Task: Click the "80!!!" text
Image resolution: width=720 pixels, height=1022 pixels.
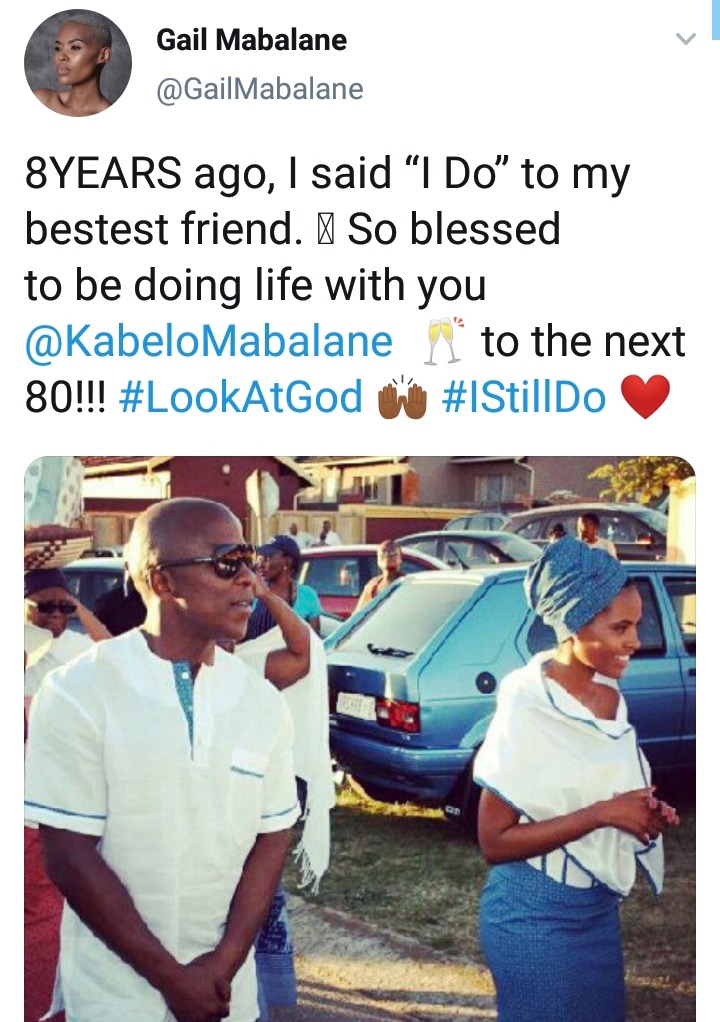Action: (65, 398)
